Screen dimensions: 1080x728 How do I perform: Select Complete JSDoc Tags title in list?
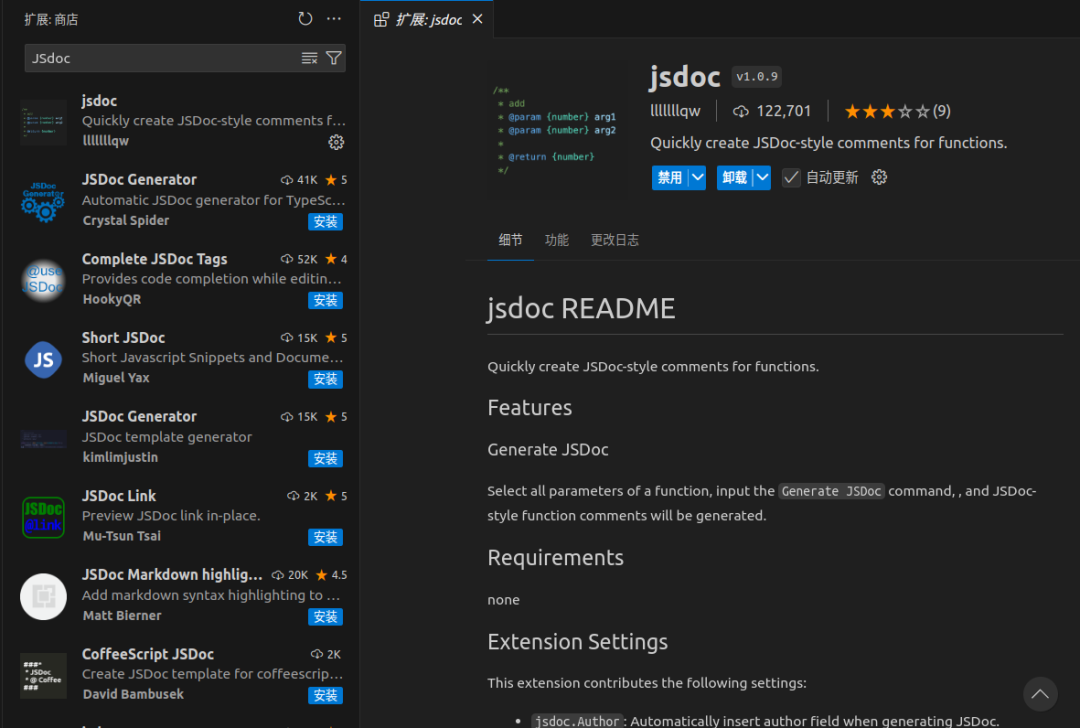pyautogui.click(x=154, y=259)
